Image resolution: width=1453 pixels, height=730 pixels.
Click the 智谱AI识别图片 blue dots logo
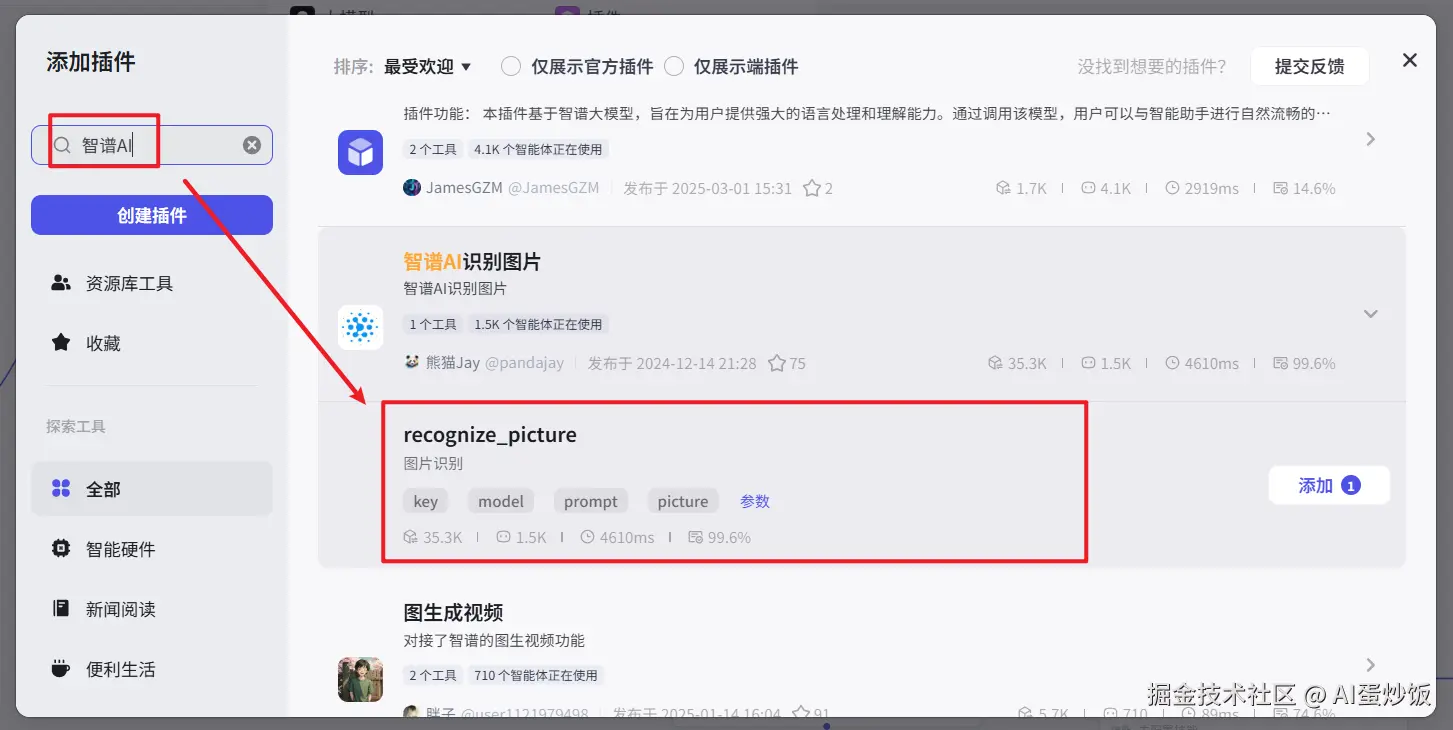click(360, 327)
